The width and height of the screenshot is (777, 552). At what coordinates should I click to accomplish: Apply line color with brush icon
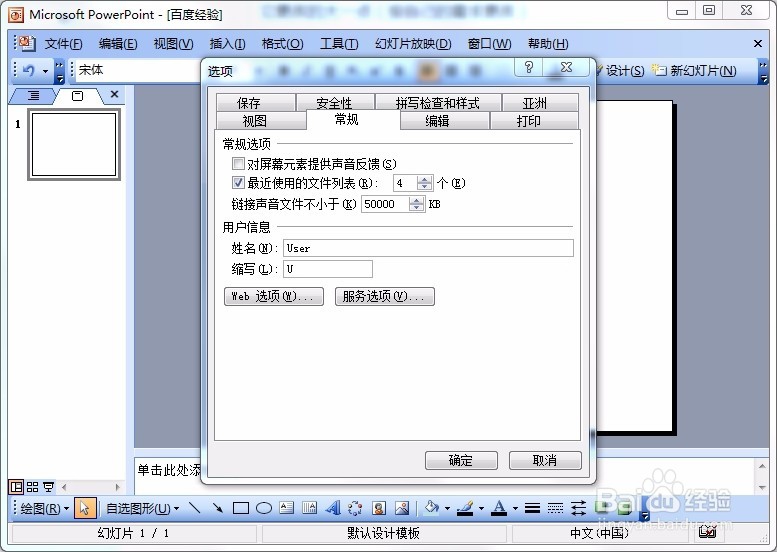pos(465,508)
